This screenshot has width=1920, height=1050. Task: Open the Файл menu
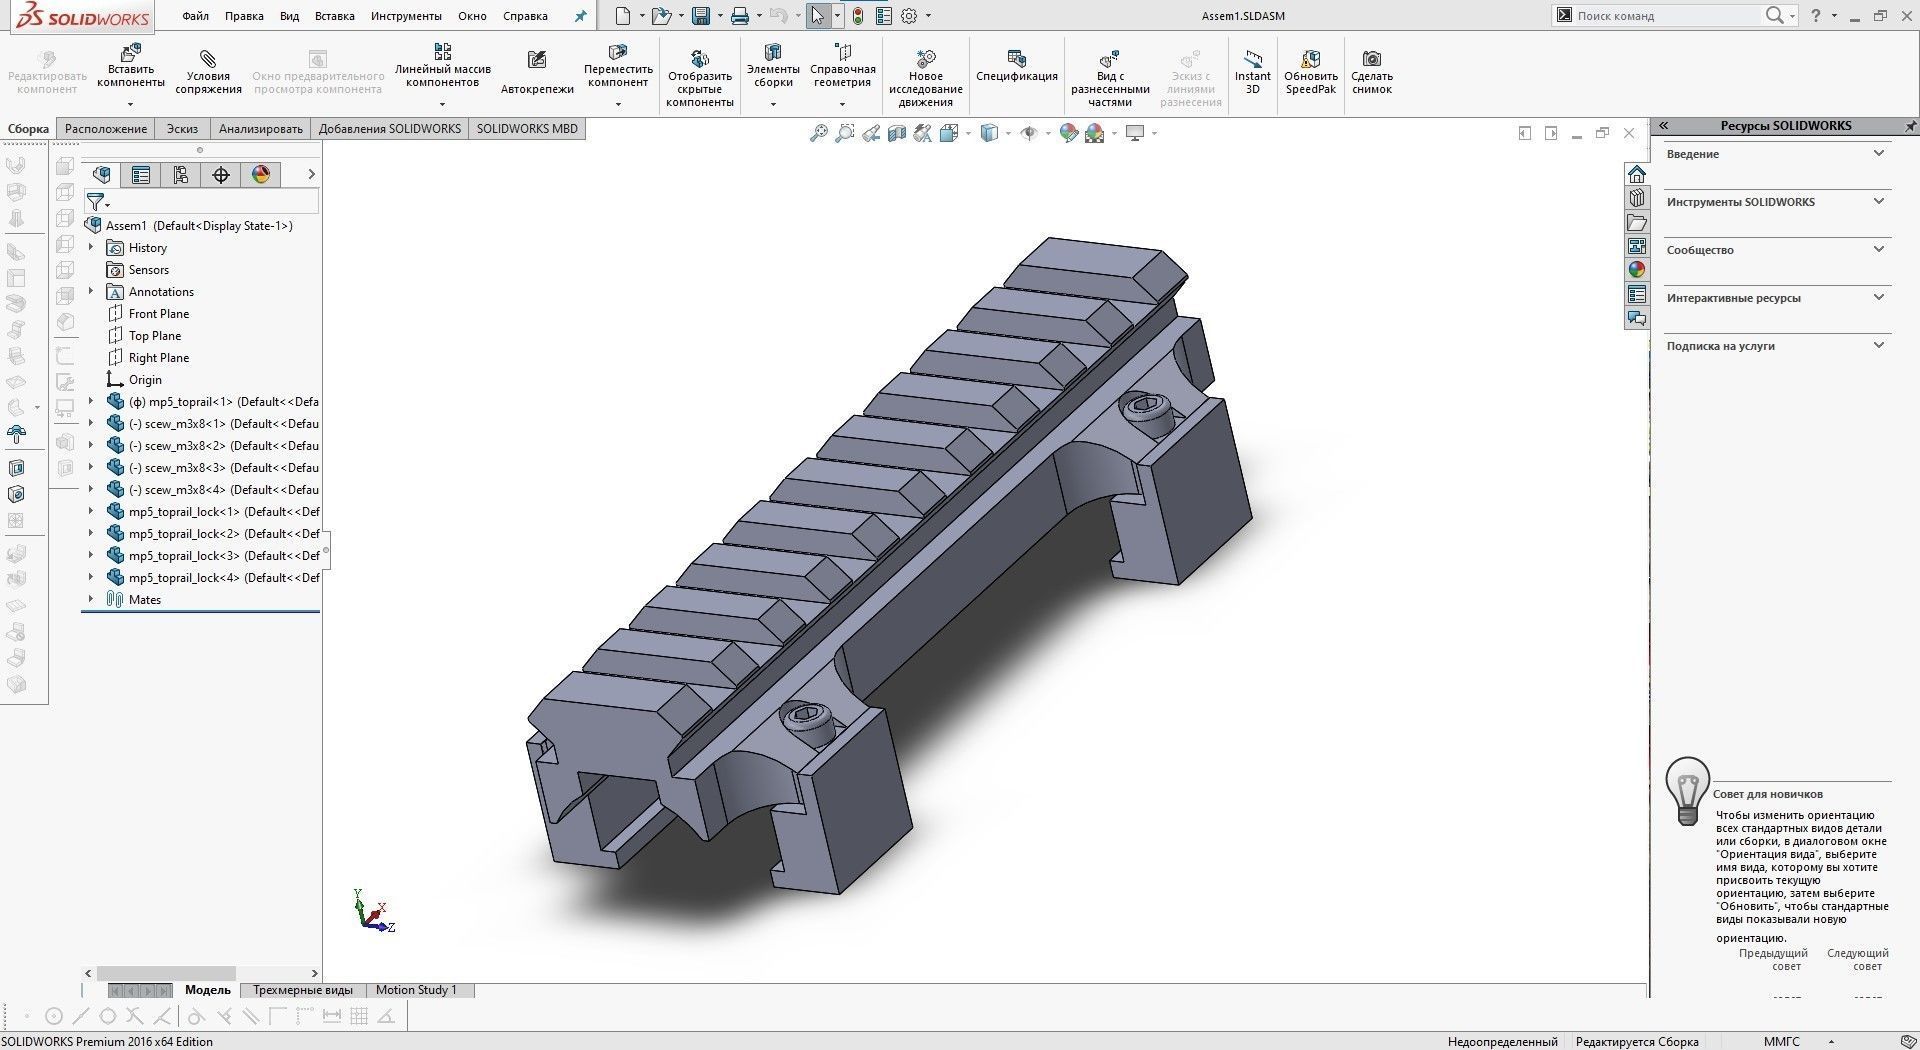point(196,16)
